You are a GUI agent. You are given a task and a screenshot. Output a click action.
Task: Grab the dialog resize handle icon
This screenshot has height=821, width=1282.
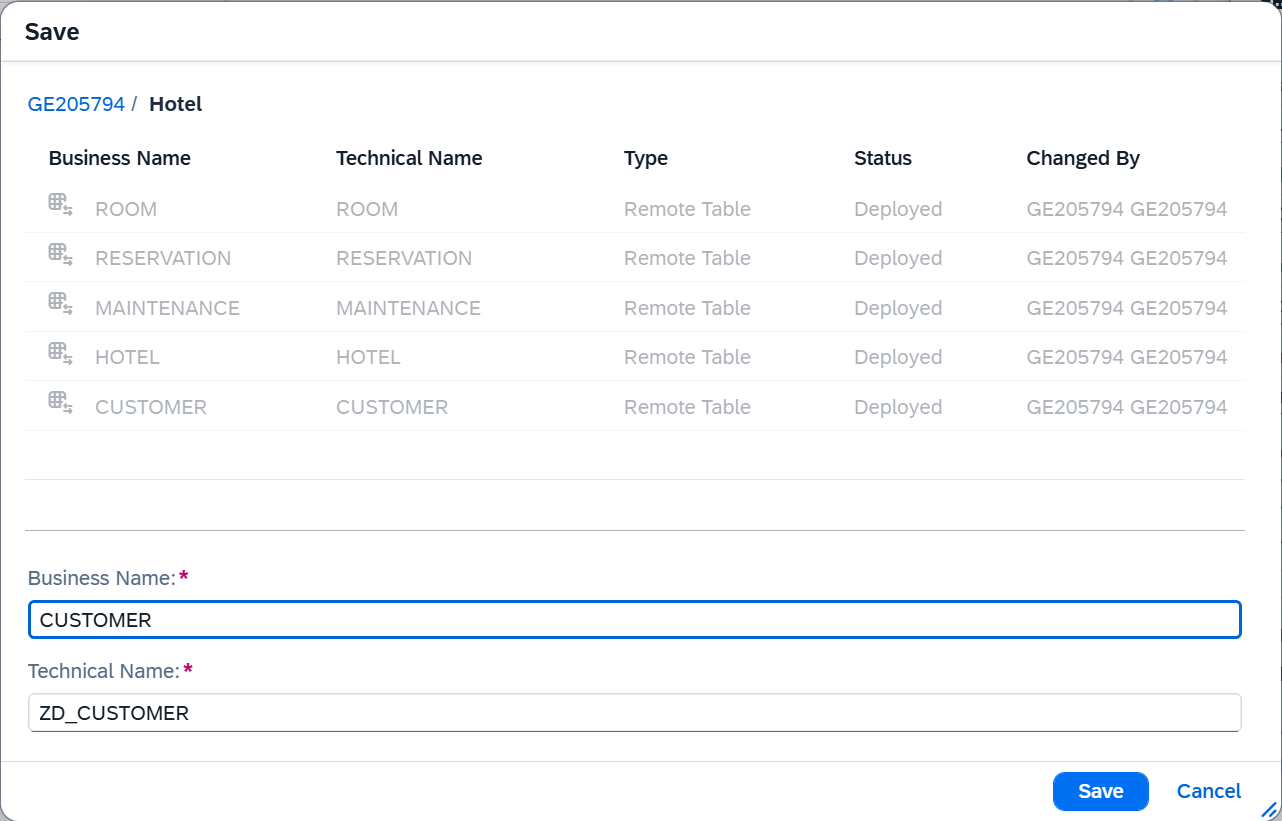(1269, 809)
